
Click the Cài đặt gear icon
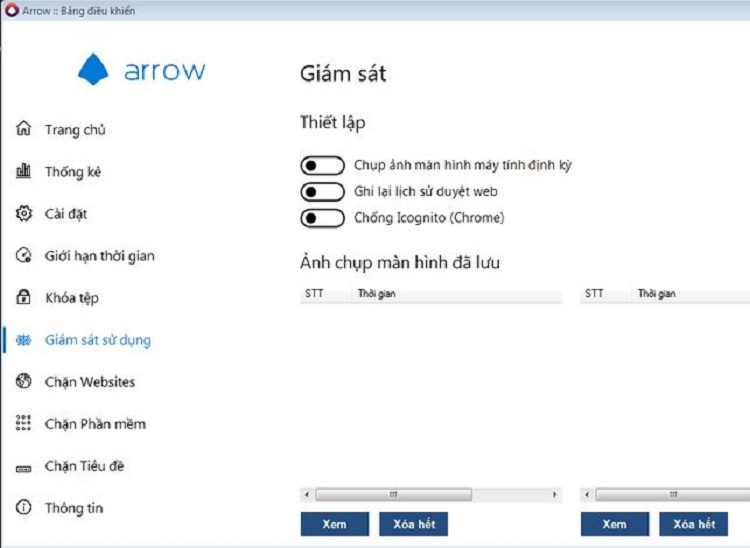click(x=23, y=213)
